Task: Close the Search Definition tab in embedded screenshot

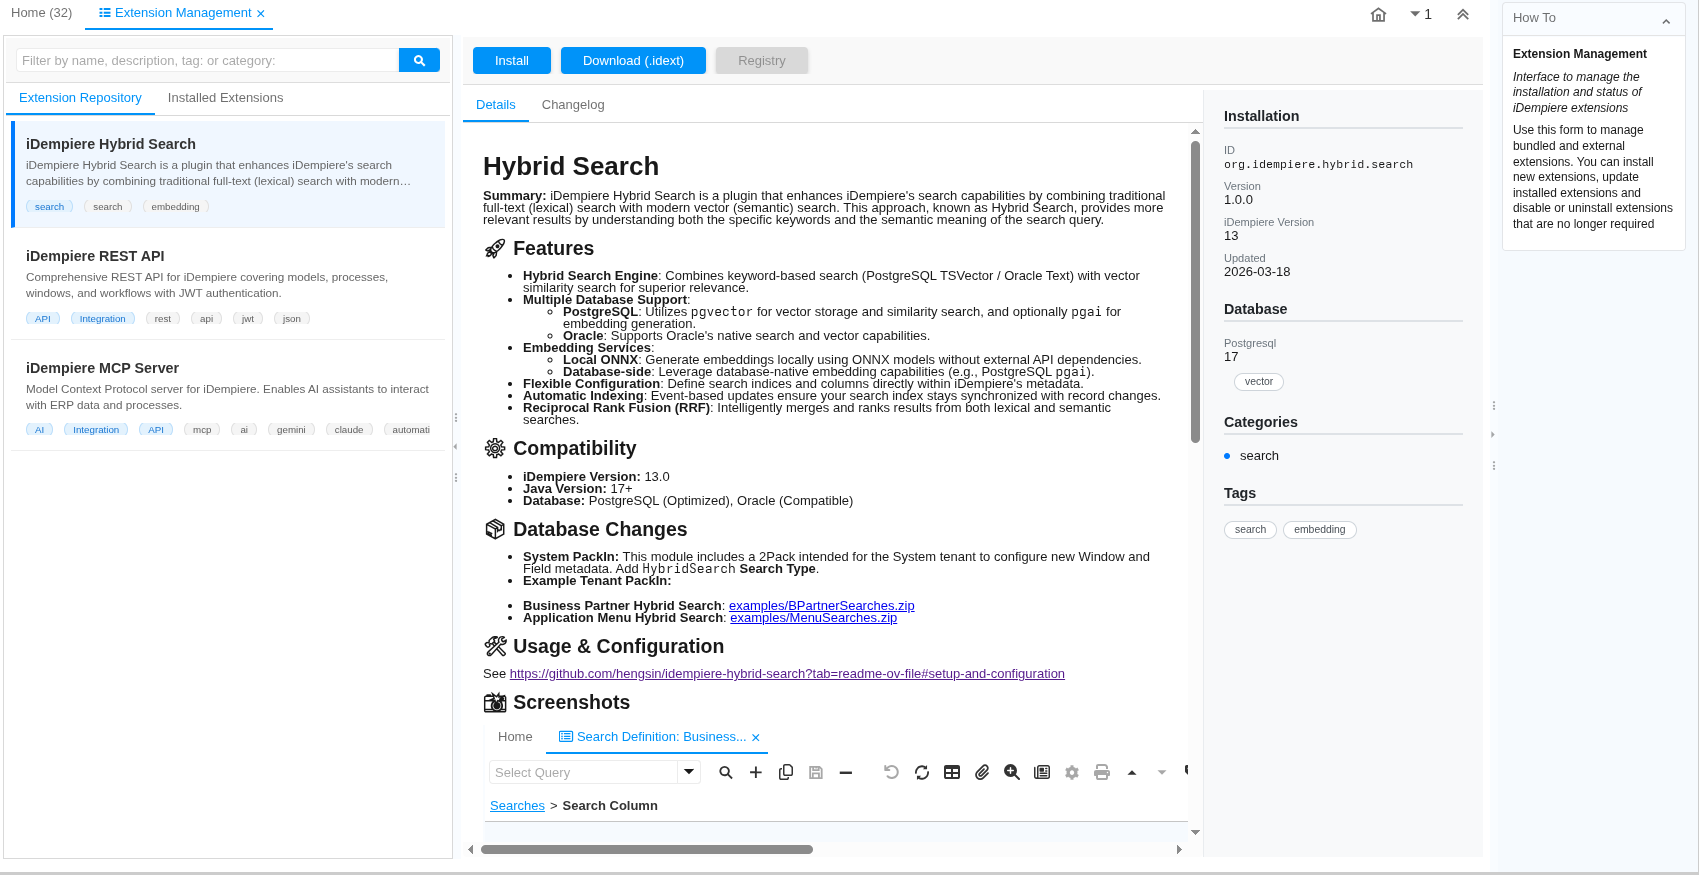Action: coord(756,738)
